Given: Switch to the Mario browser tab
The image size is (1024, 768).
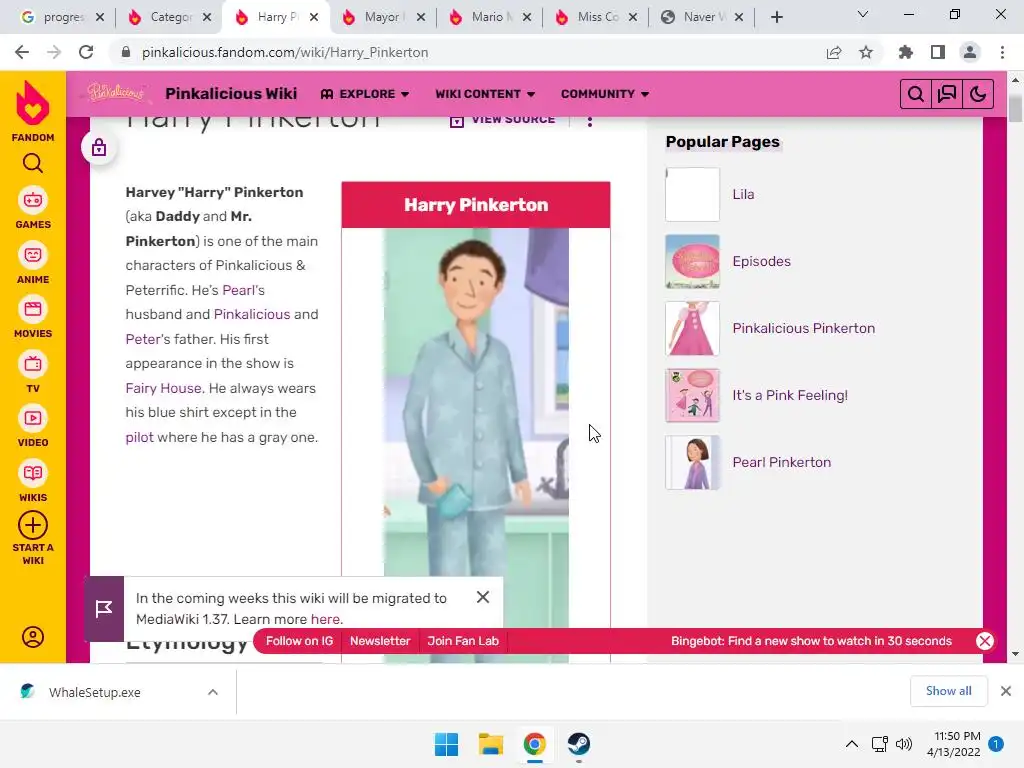Looking at the screenshot, I should pyautogui.click(x=488, y=17).
